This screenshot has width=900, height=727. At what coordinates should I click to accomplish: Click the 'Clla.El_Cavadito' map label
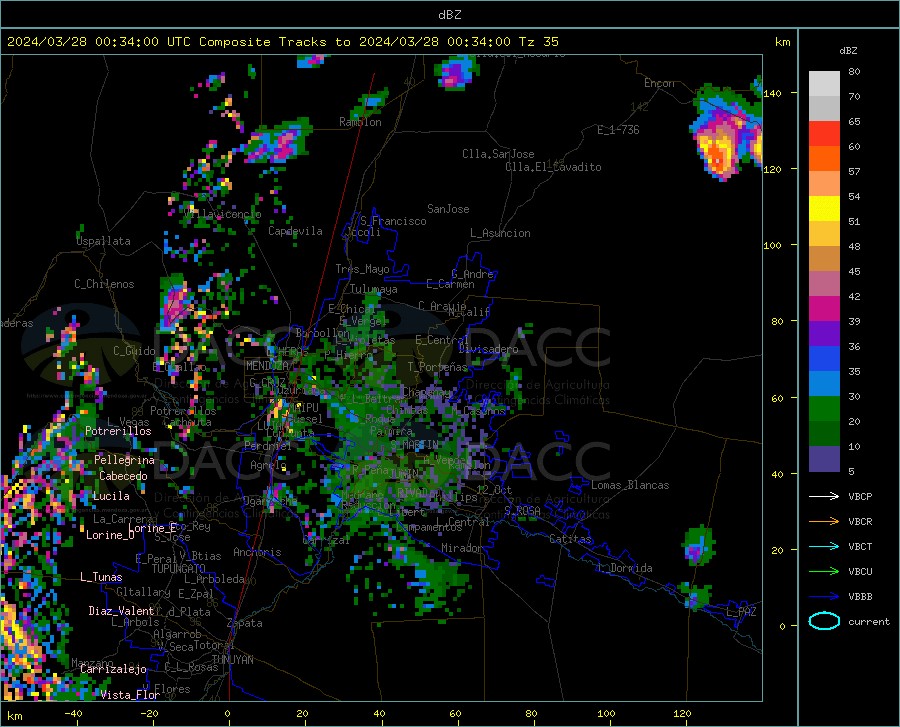553,167
